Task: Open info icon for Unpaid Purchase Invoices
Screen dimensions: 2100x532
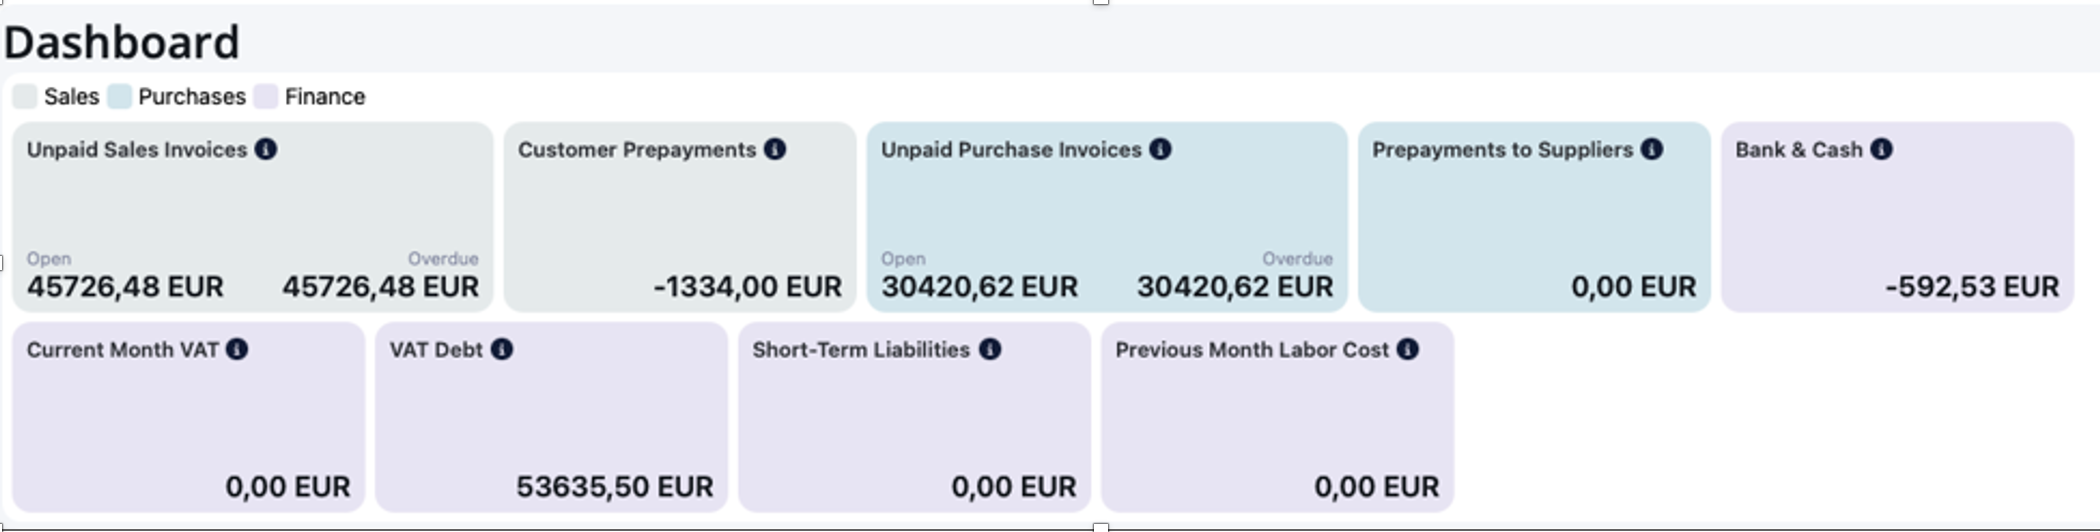Action: tap(1160, 149)
